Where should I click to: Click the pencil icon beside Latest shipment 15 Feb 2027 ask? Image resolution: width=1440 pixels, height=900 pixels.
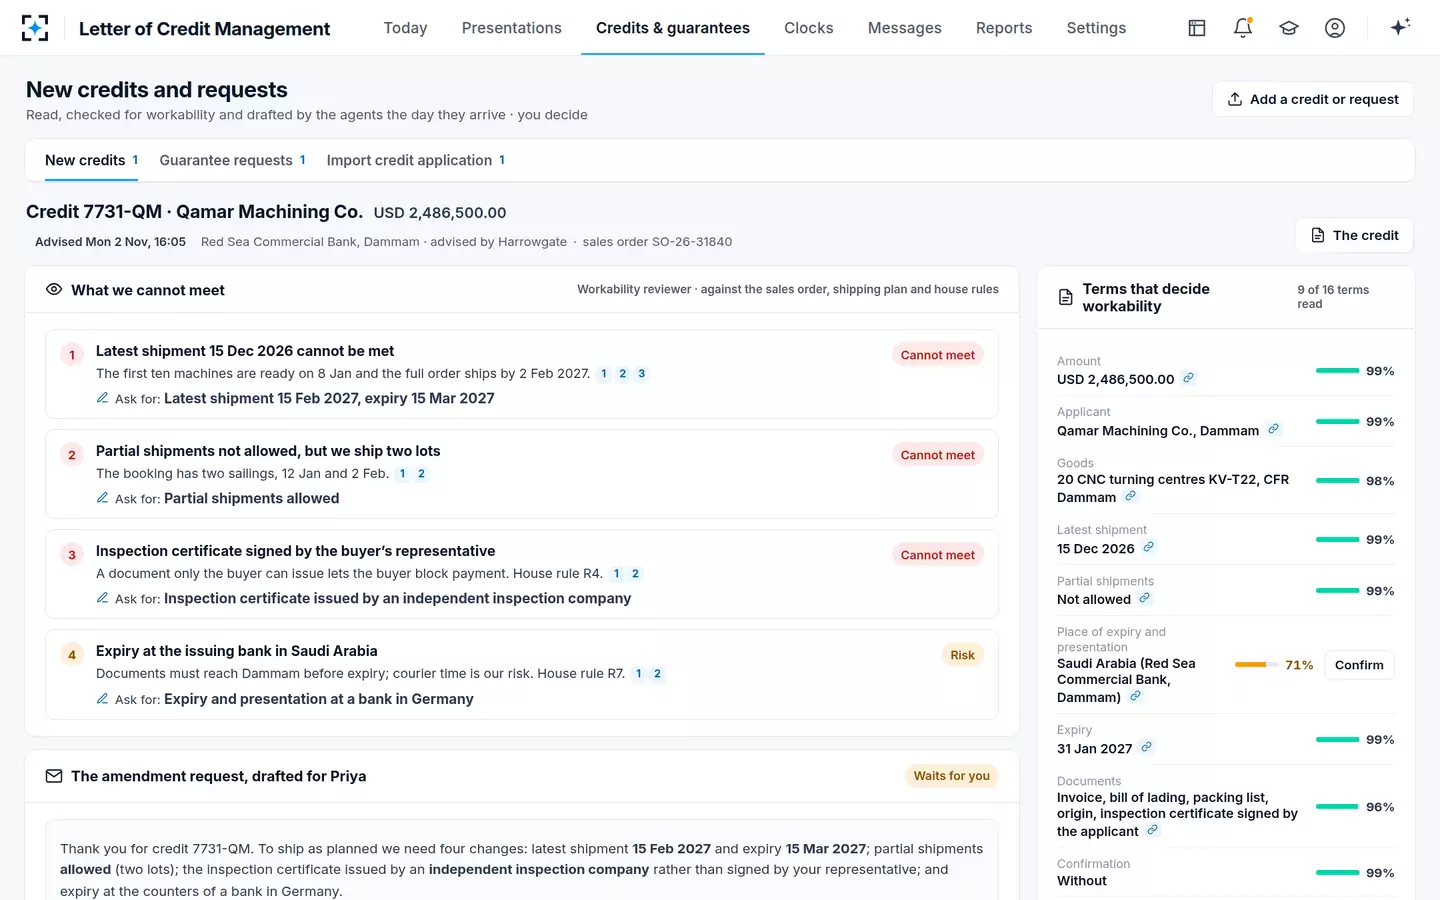click(x=102, y=398)
